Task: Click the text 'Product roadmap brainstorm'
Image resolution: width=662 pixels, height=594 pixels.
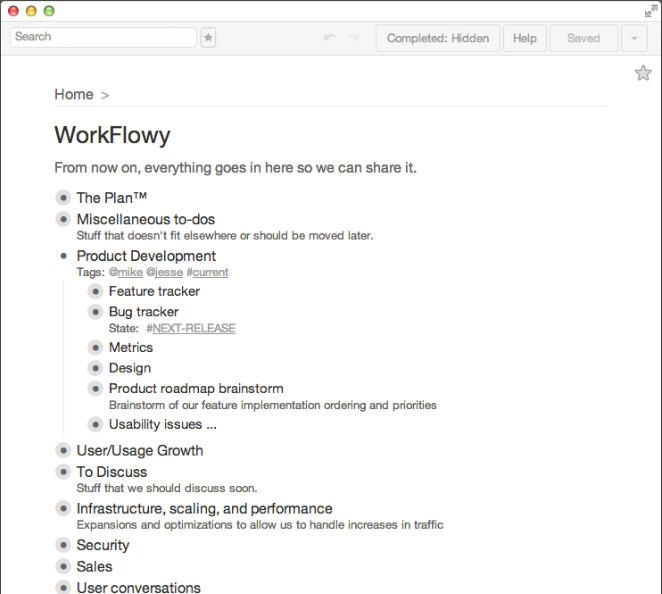Action: point(196,388)
